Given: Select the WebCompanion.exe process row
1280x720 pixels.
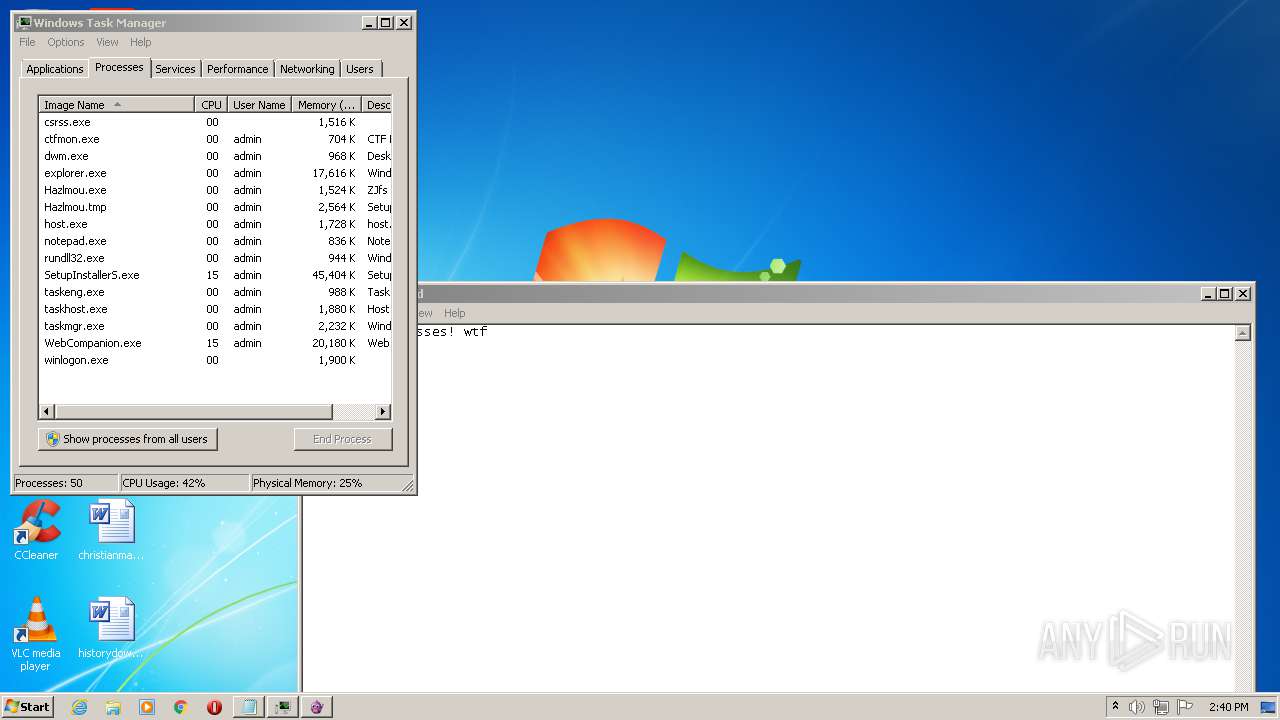Looking at the screenshot, I should tap(215, 343).
